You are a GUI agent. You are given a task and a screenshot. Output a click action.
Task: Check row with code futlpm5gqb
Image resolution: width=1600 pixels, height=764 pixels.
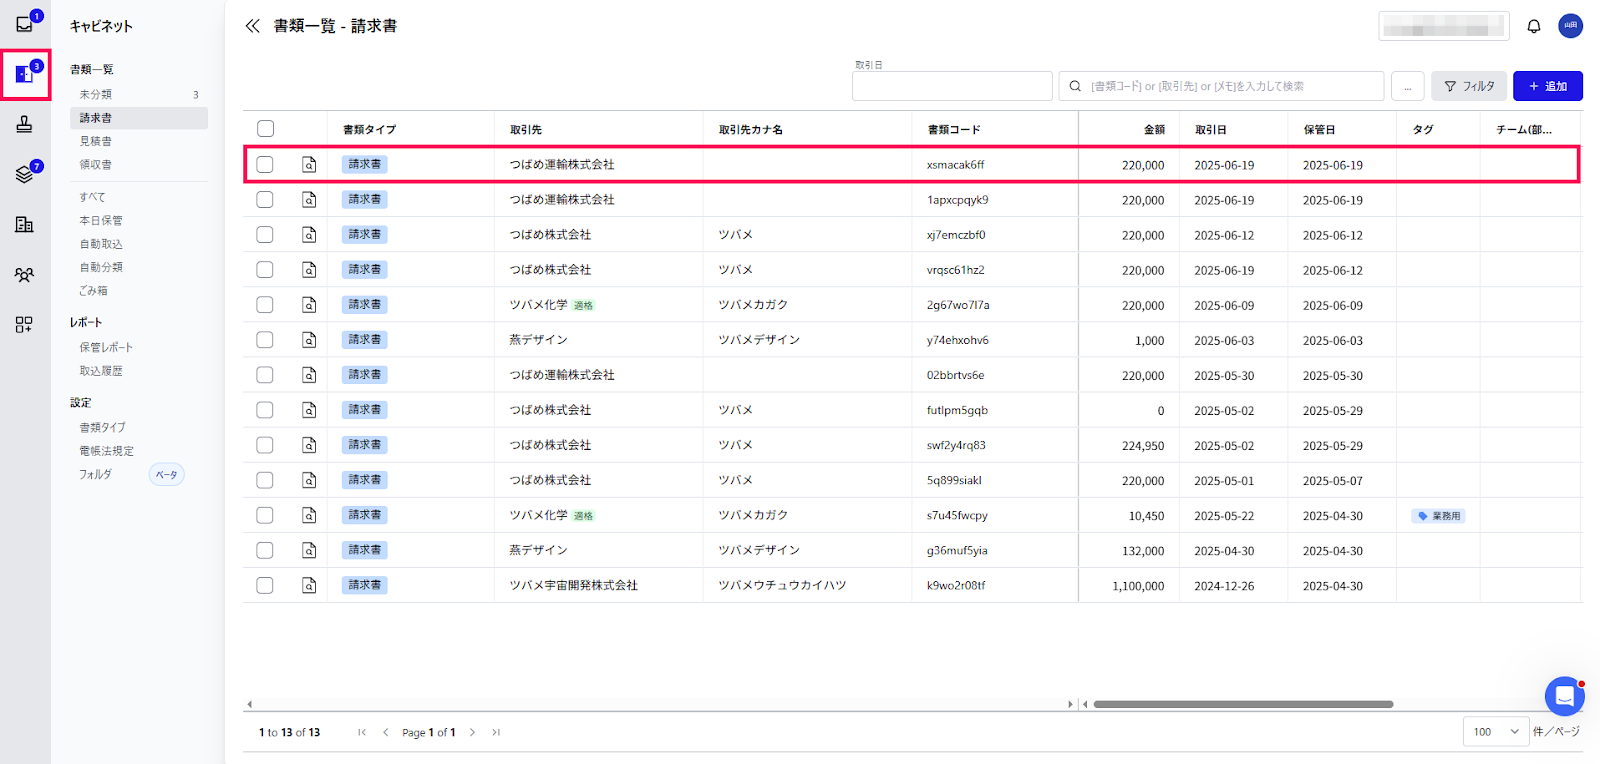[x=265, y=410]
